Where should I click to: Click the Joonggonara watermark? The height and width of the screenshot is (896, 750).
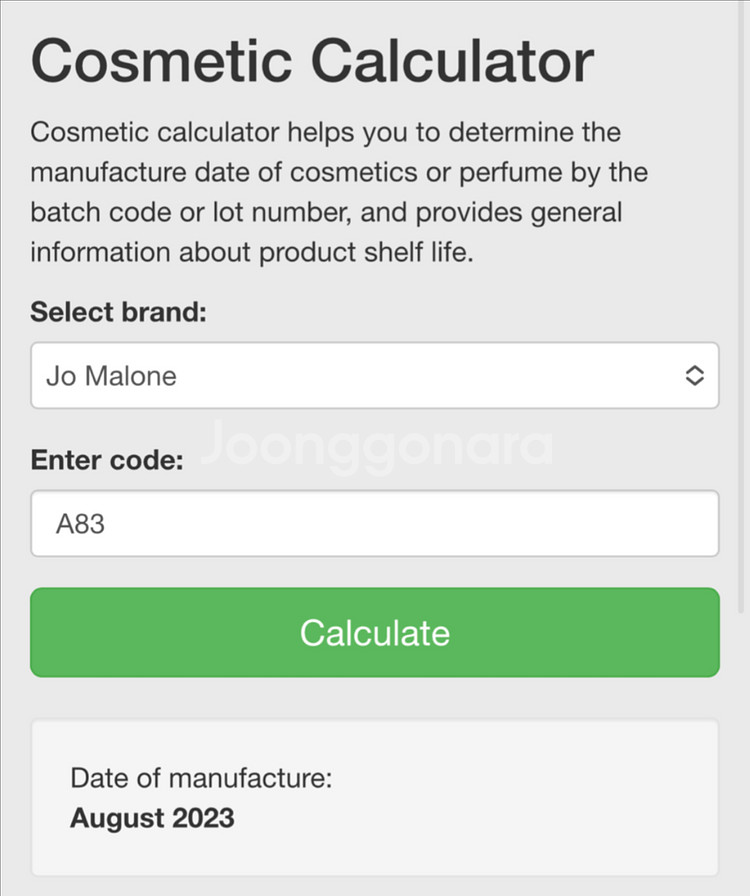[x=376, y=447]
